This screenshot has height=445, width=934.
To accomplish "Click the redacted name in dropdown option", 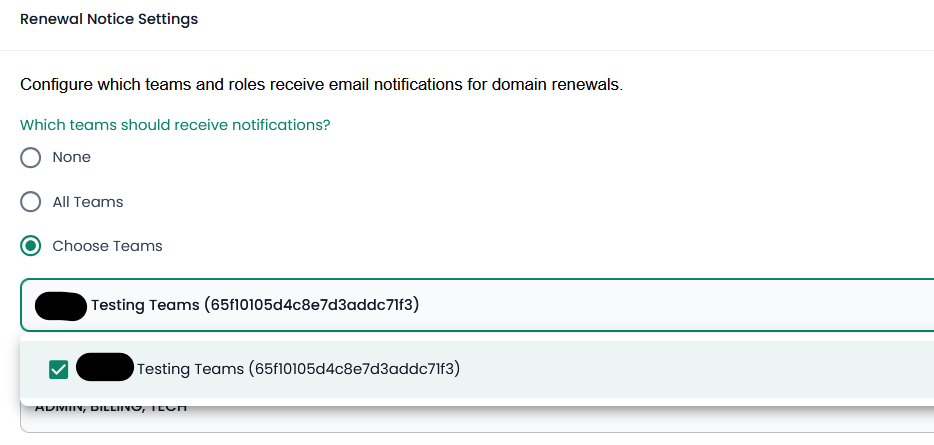I will coord(105,368).
